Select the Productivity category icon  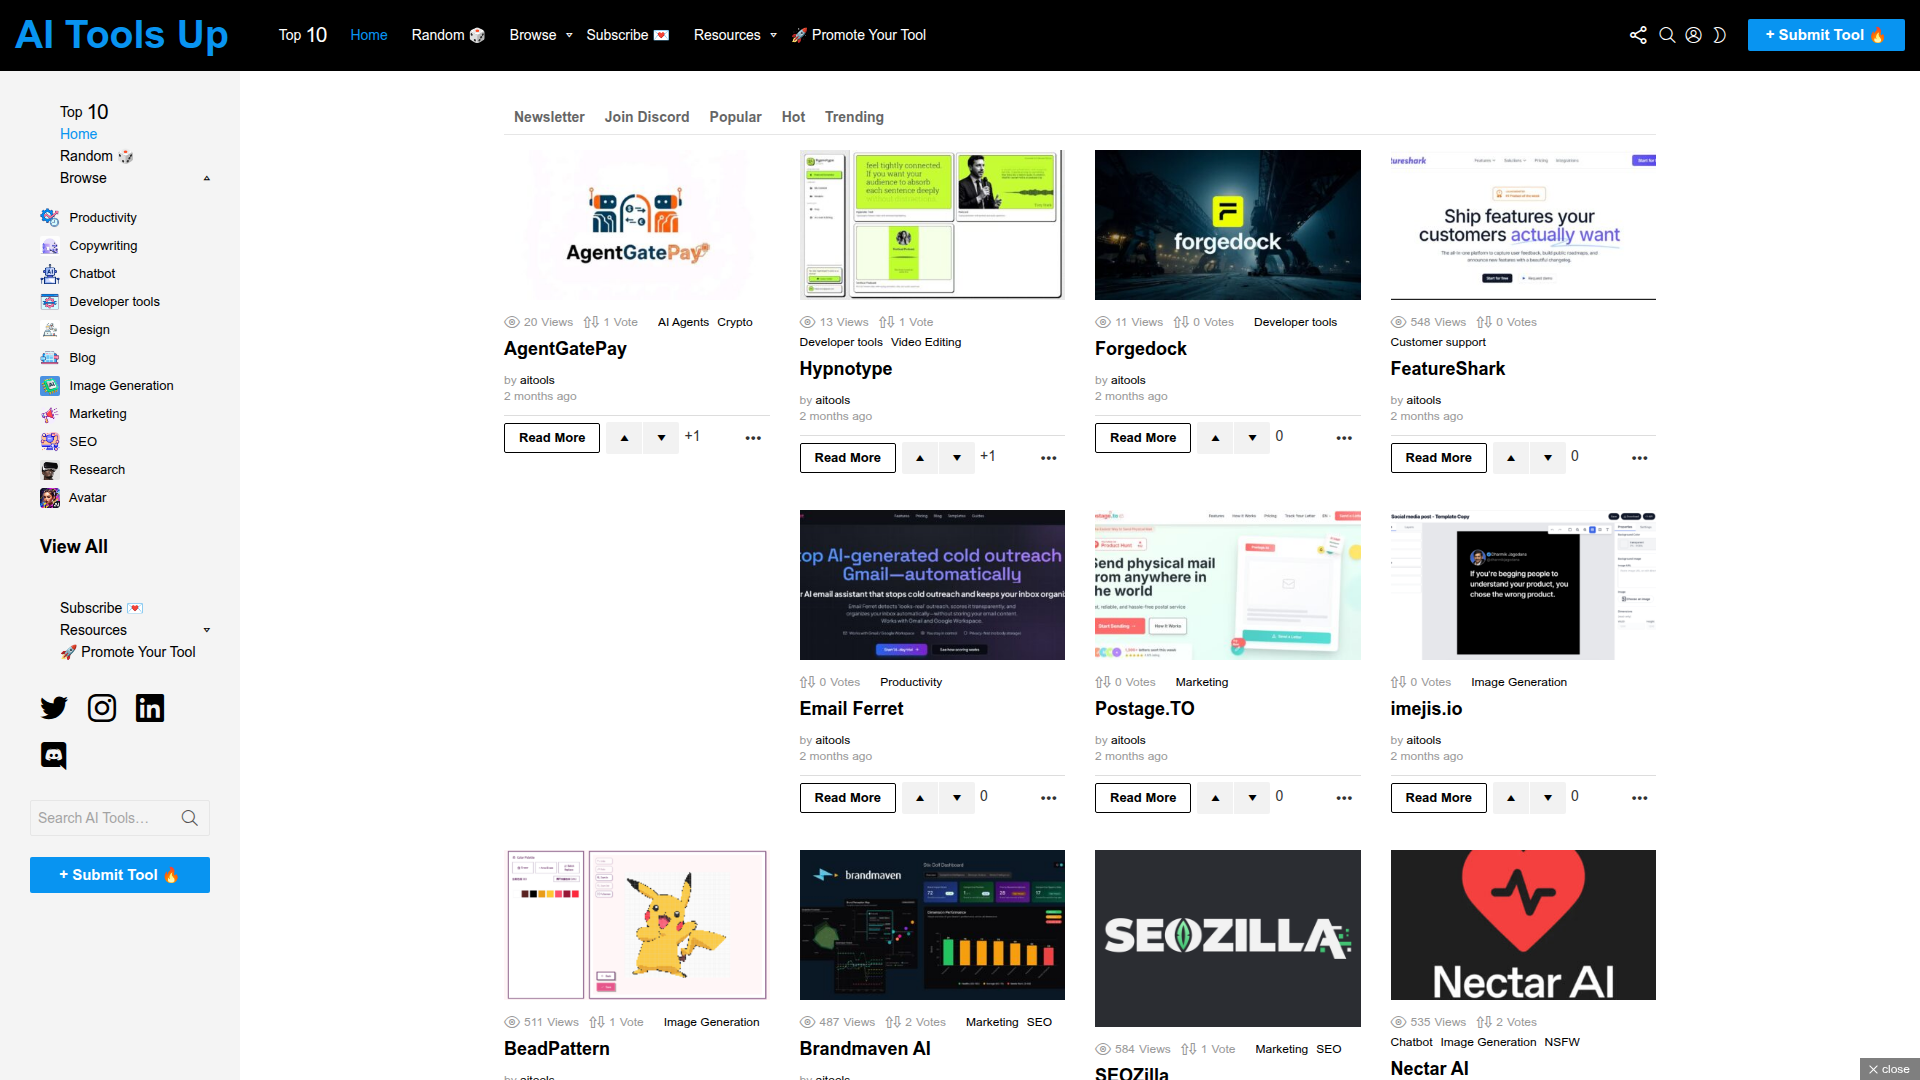point(50,217)
